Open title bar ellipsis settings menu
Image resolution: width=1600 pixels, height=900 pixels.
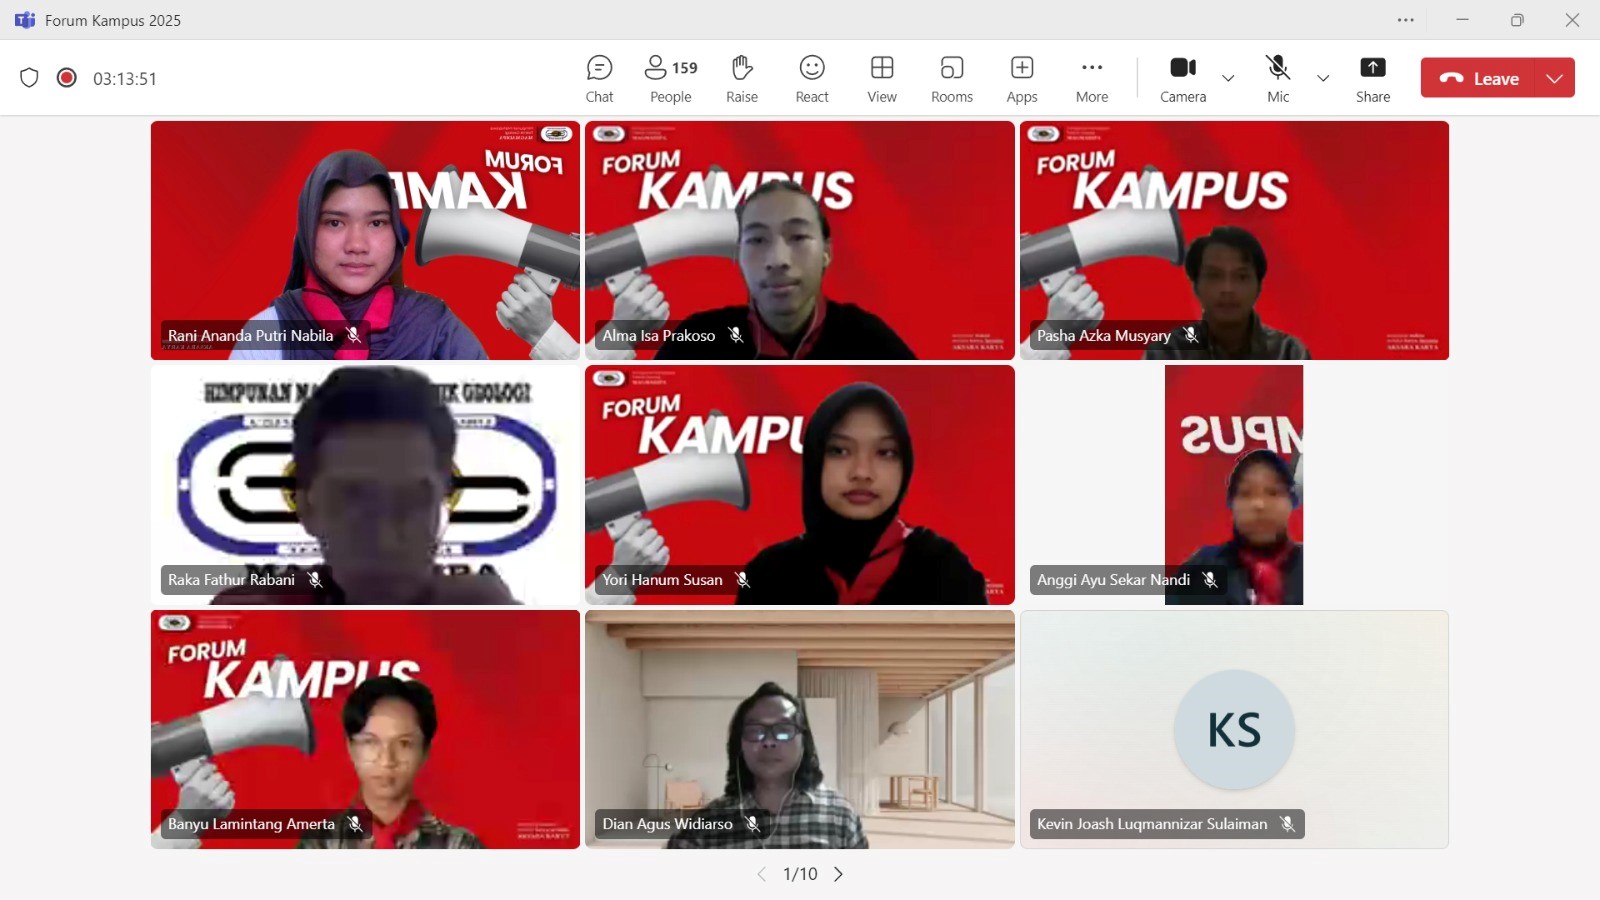point(1406,20)
